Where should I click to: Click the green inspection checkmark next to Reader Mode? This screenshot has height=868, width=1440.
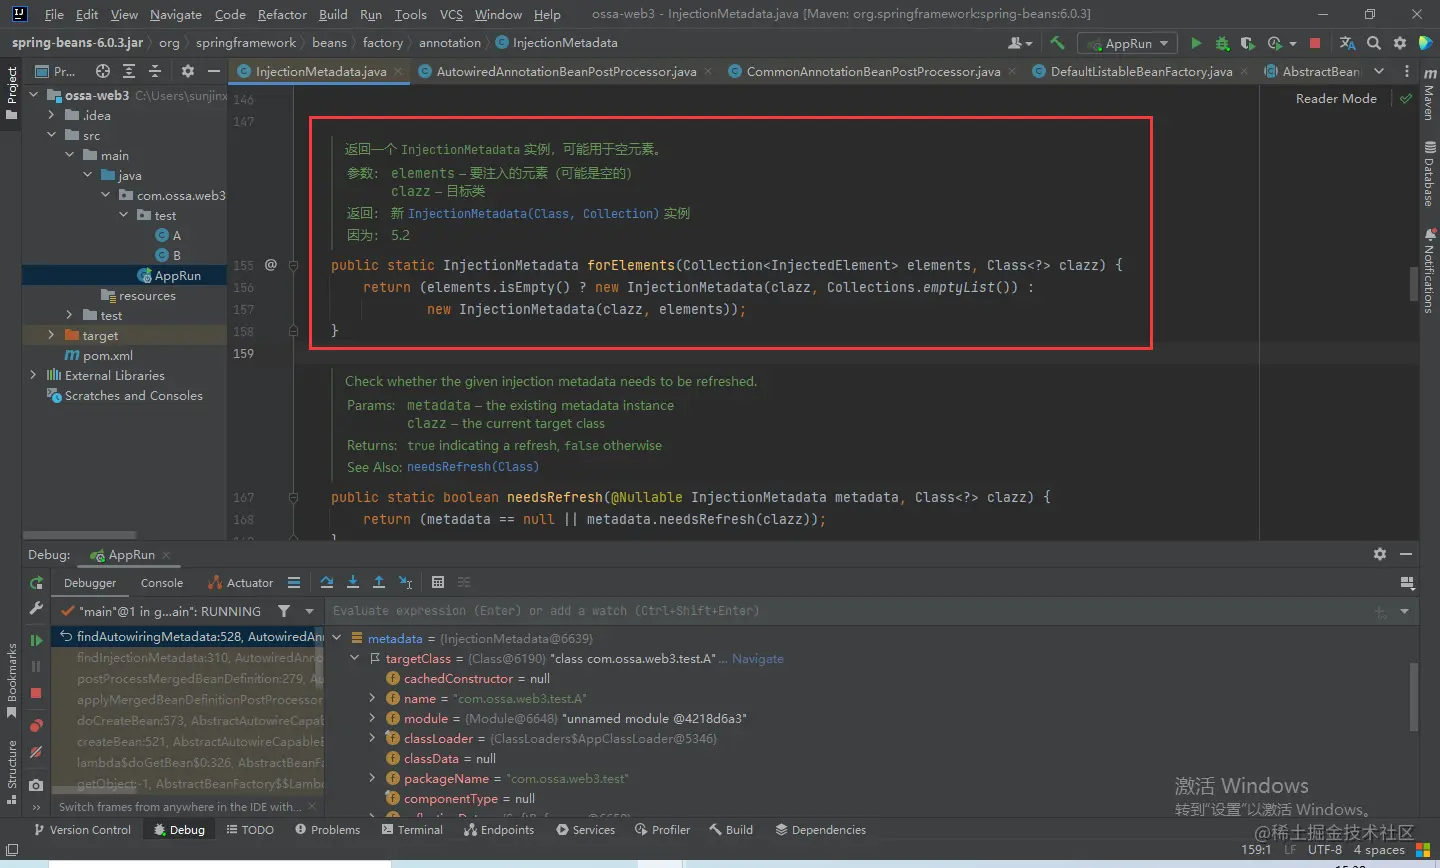(x=1406, y=98)
